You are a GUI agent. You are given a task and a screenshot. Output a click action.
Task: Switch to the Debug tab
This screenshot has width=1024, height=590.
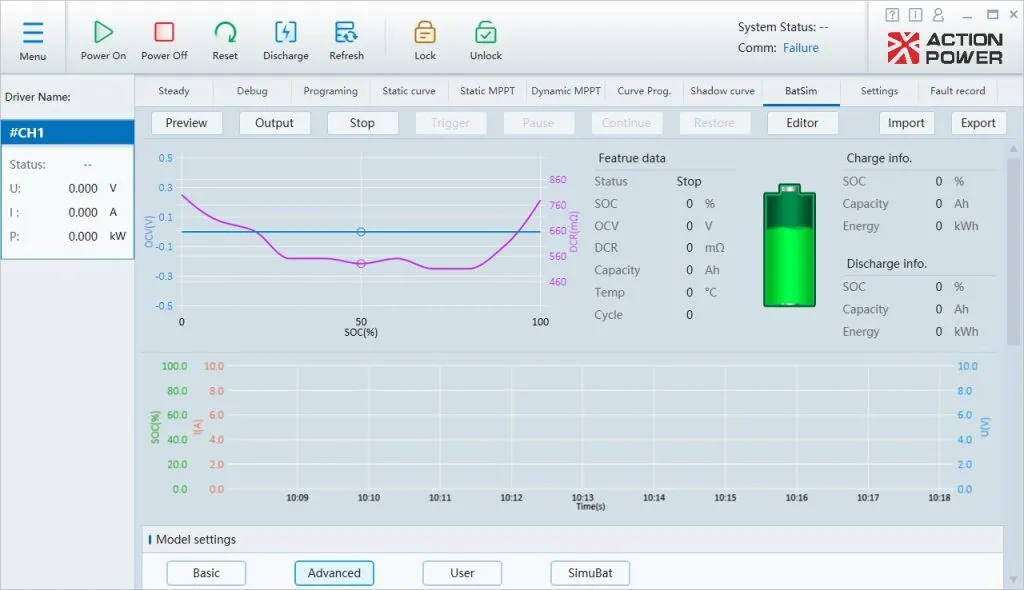pyautogui.click(x=252, y=91)
